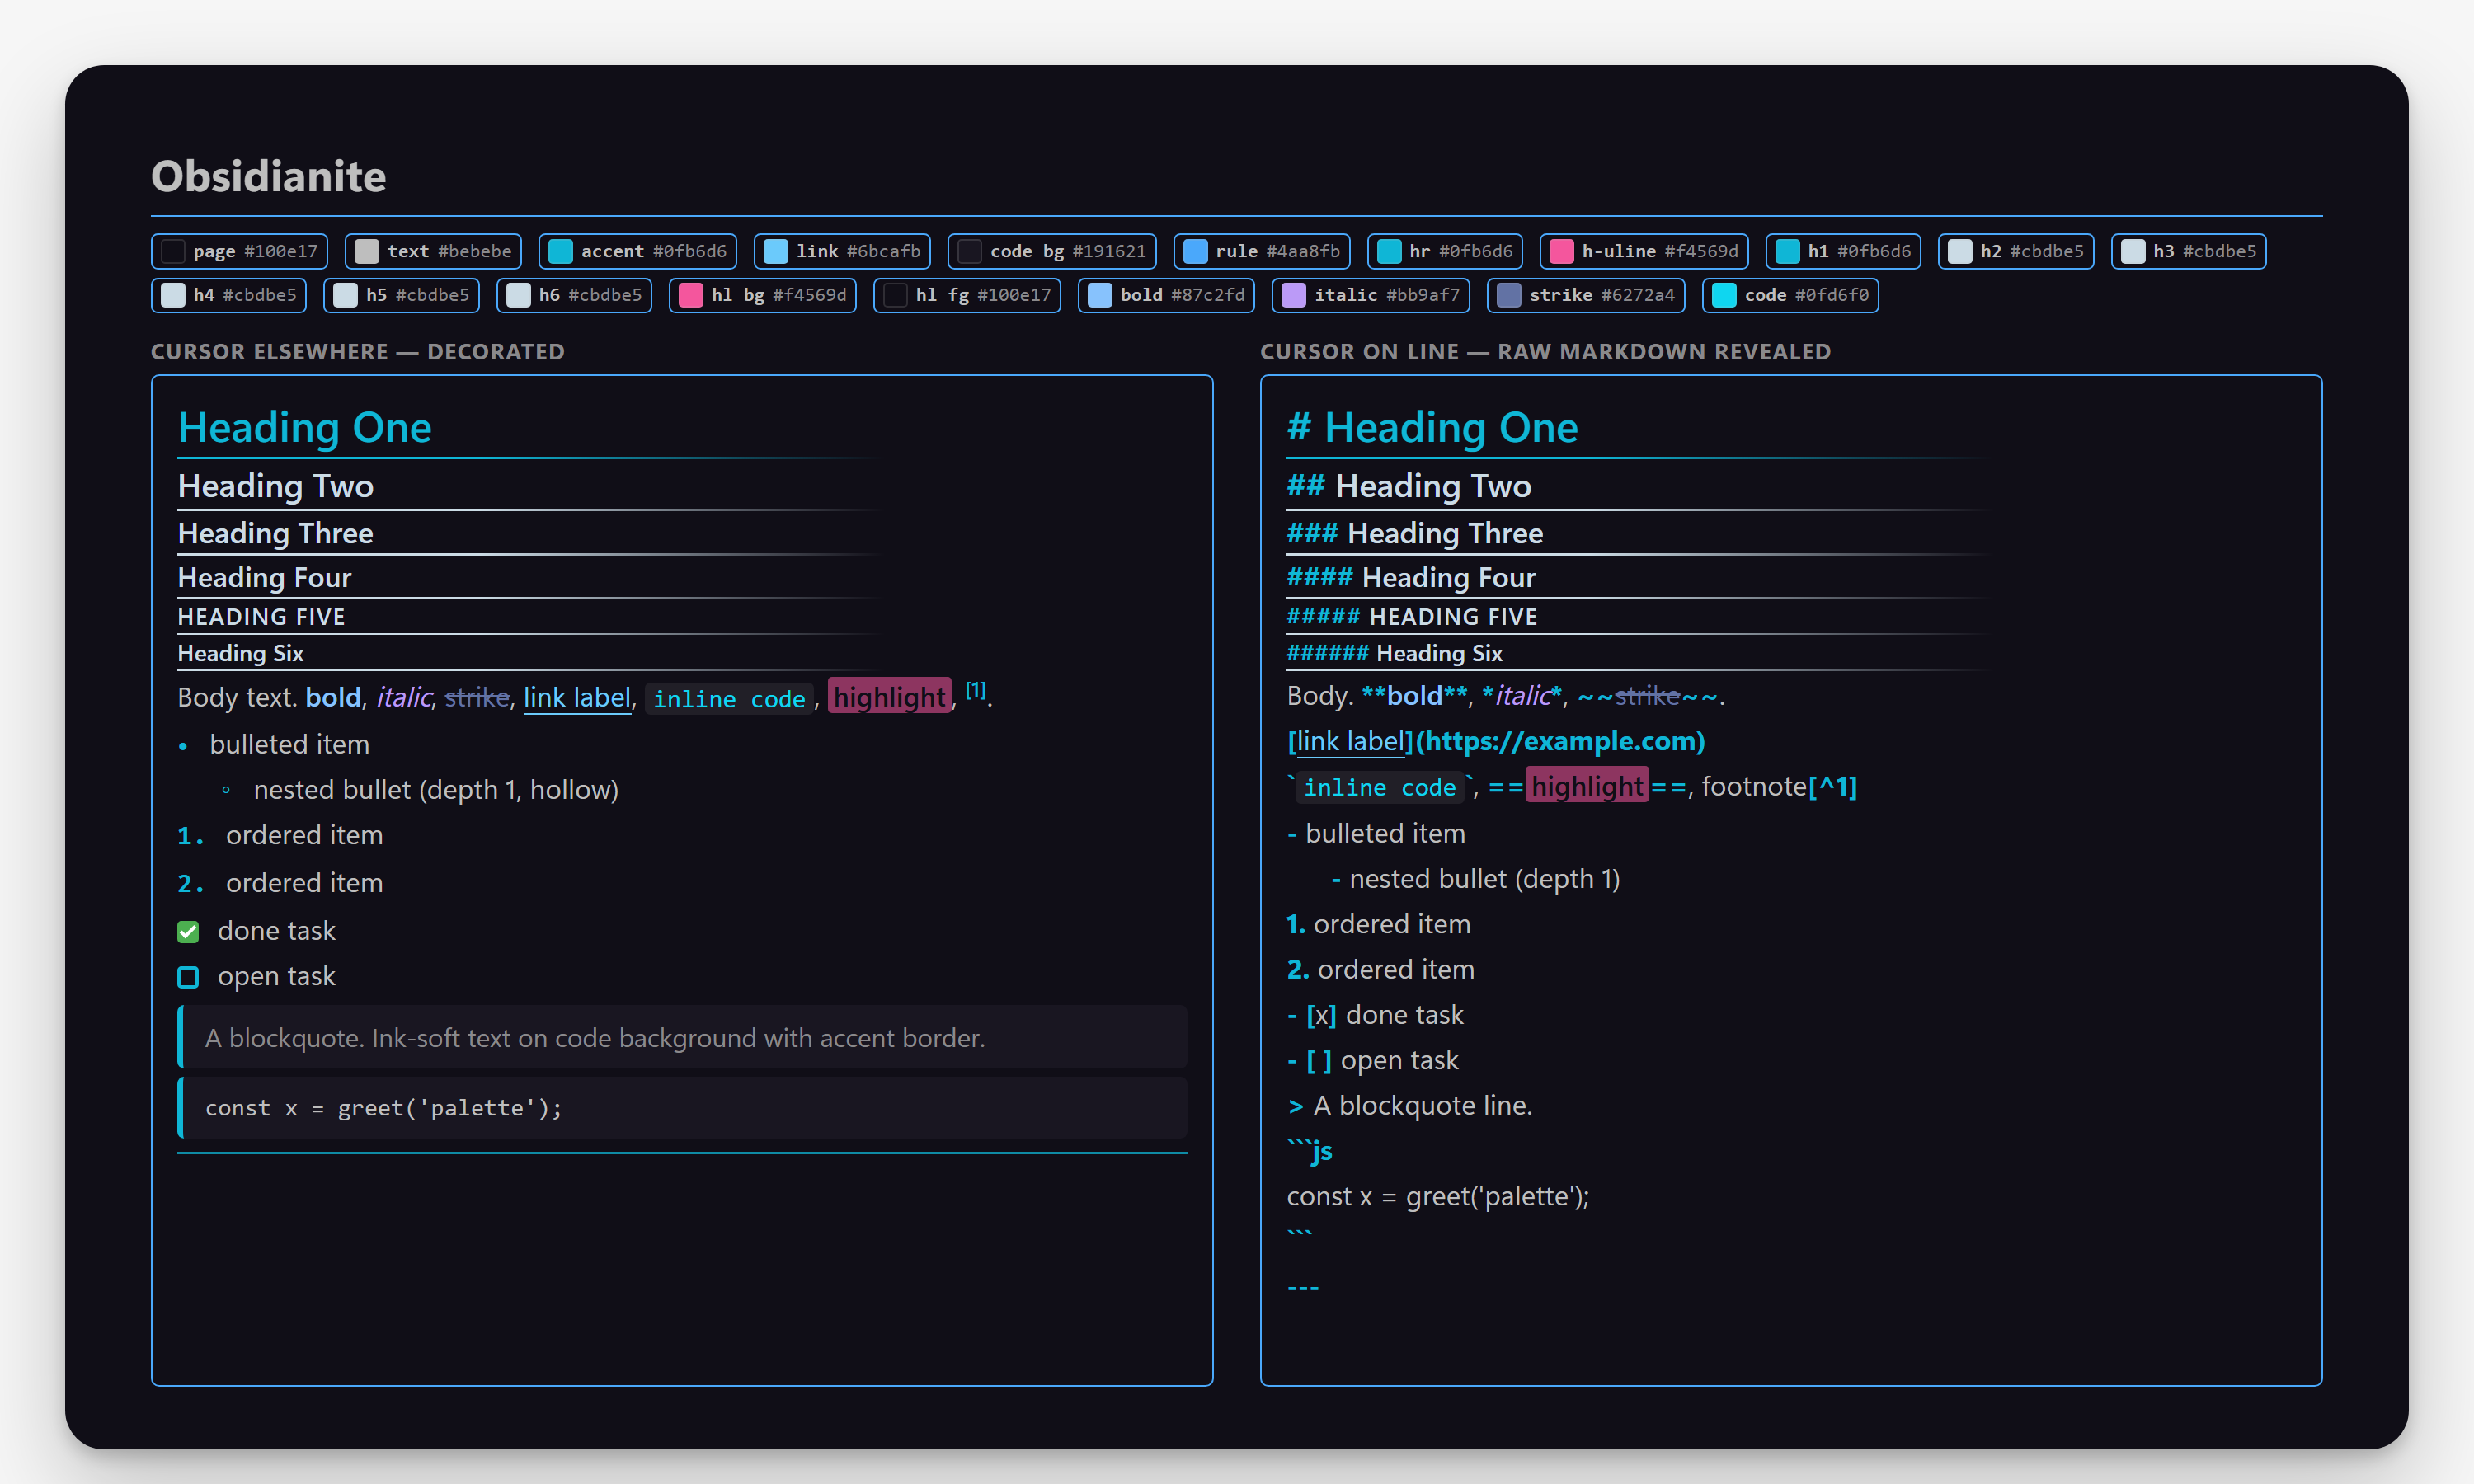The width and height of the screenshot is (2474, 1484).
Task: Click Heading Two in decorated pane
Action: pyautogui.click(x=275, y=486)
